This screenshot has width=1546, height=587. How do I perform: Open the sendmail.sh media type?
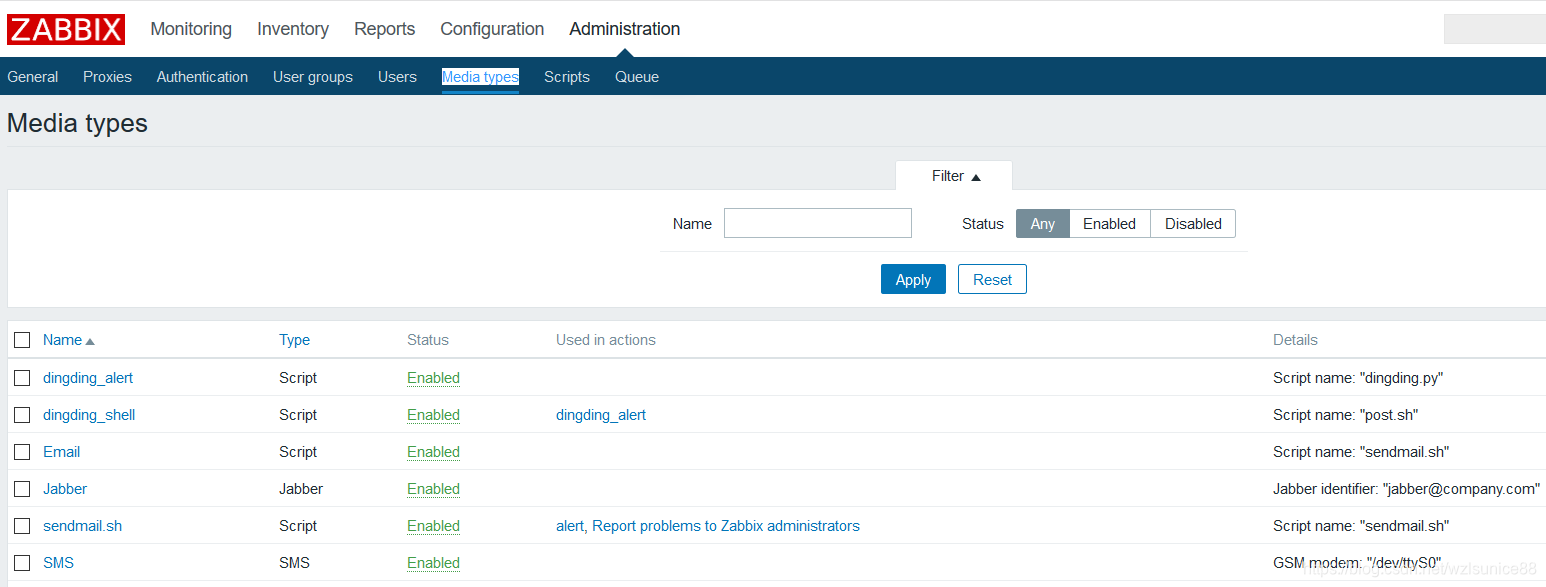(82, 526)
